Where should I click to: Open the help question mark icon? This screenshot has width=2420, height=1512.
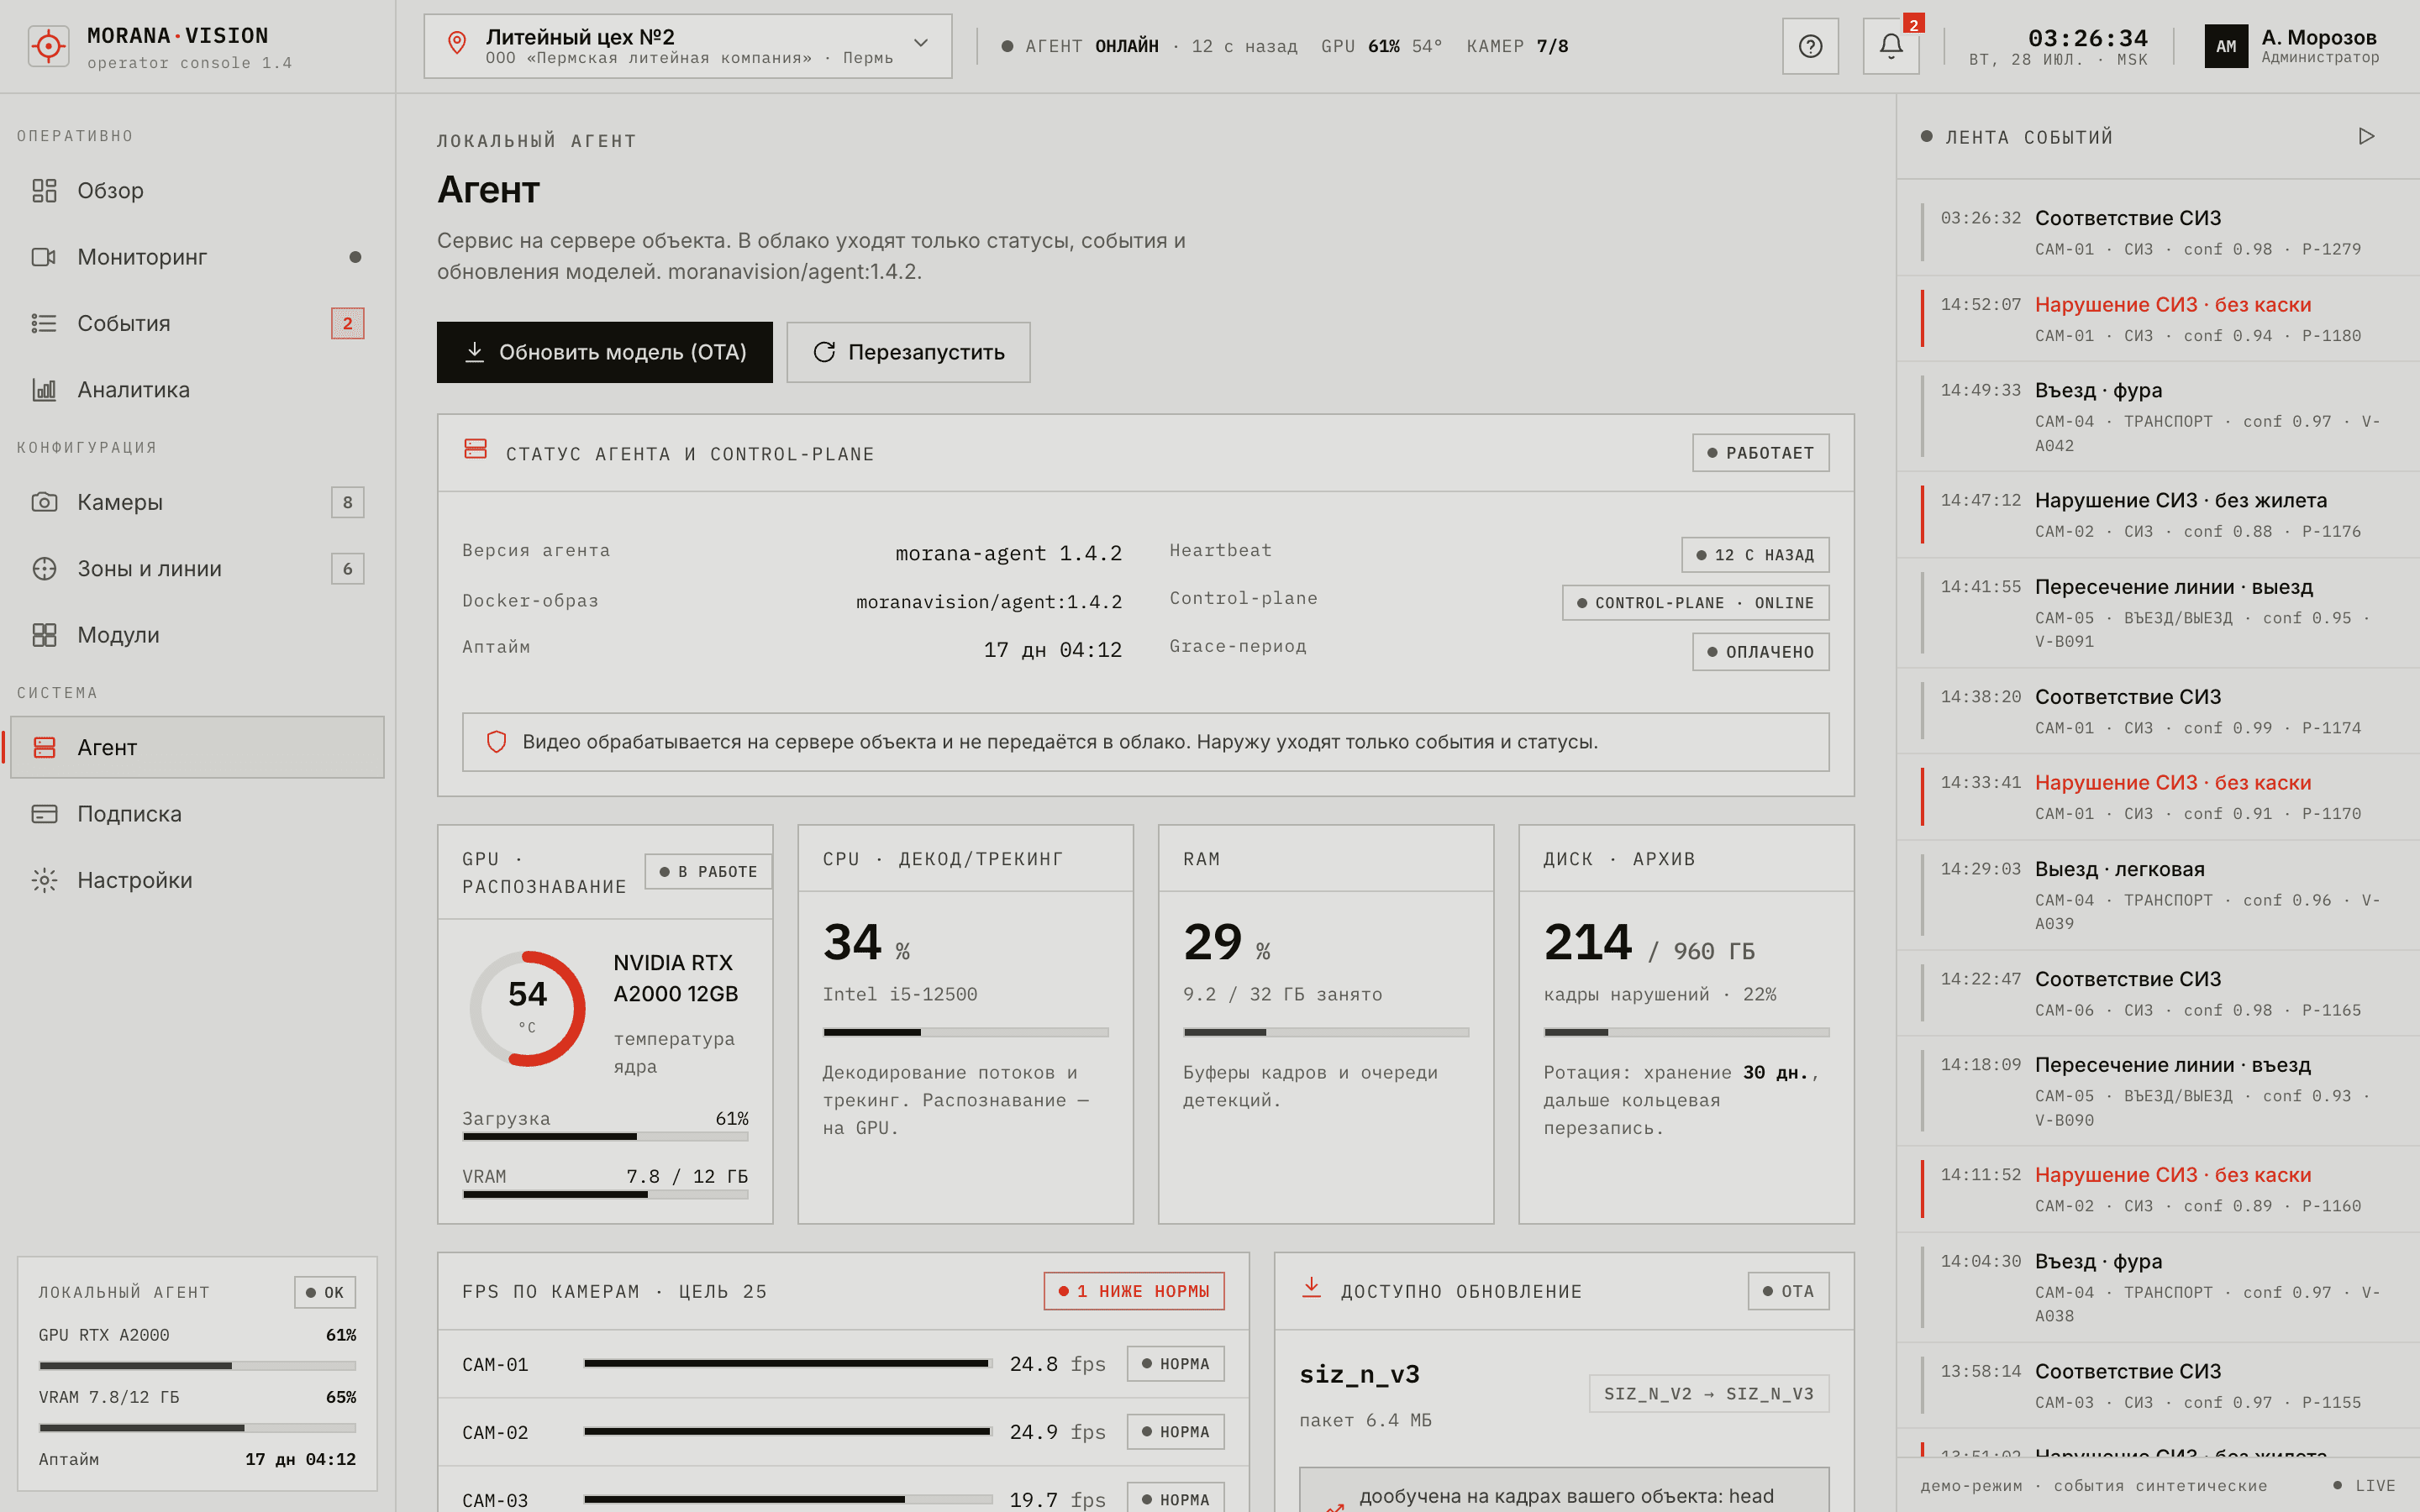1810,46
